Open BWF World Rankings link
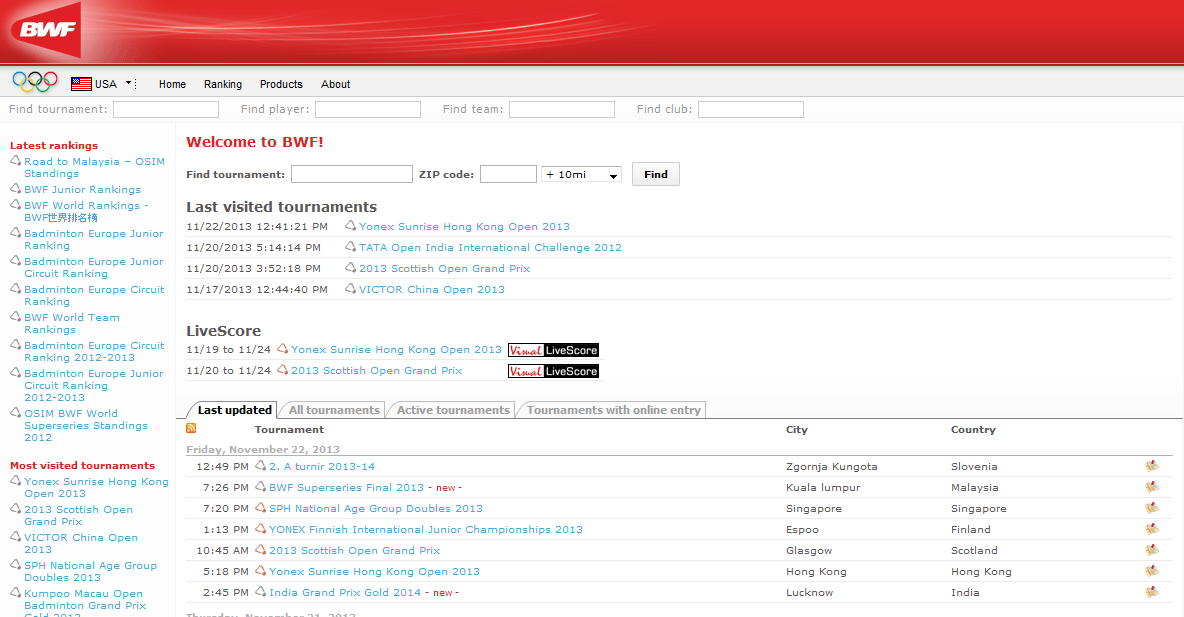This screenshot has width=1184, height=617. pyautogui.click(x=86, y=211)
